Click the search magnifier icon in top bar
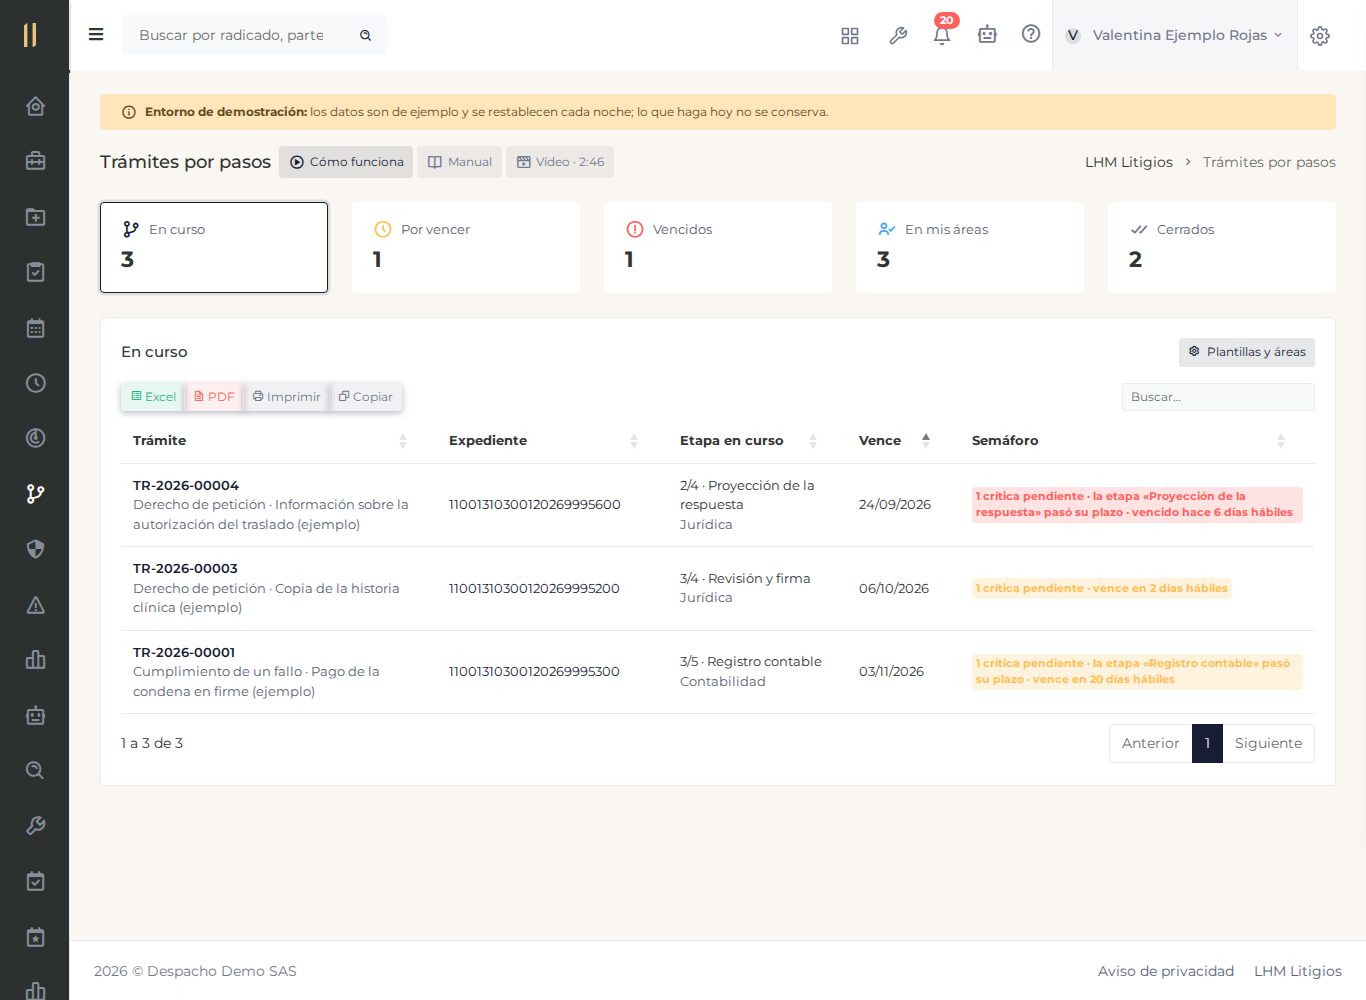 coord(366,35)
